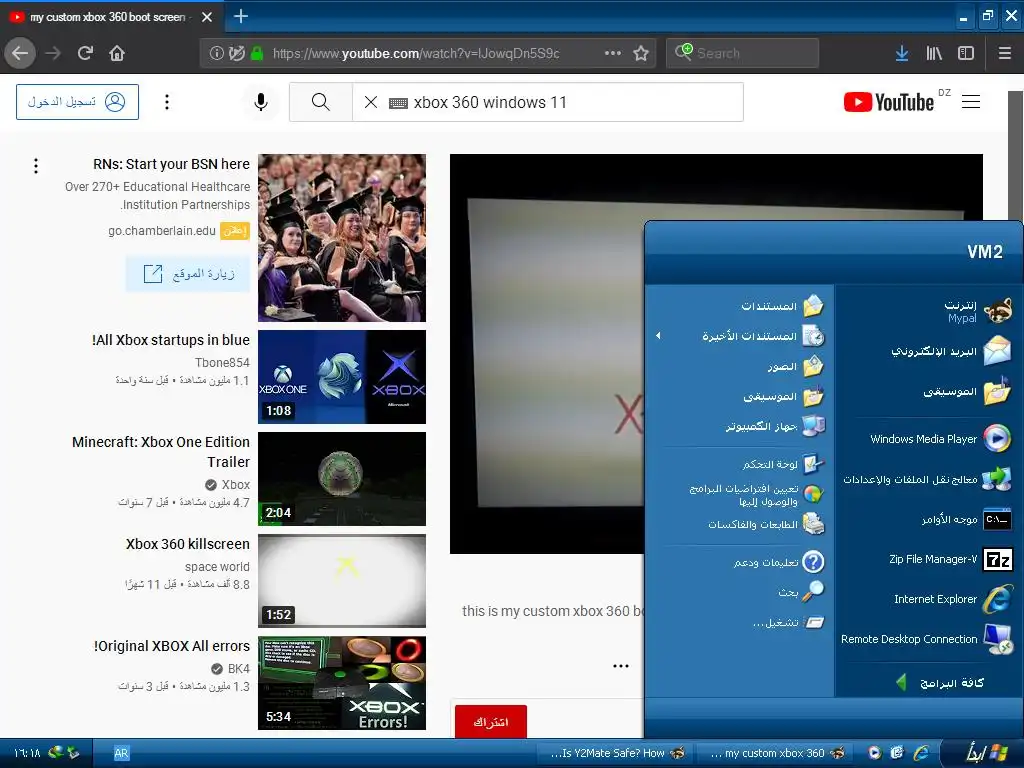Open the Music item under E-mail
The height and width of the screenshot is (768, 1024).
pos(966,392)
